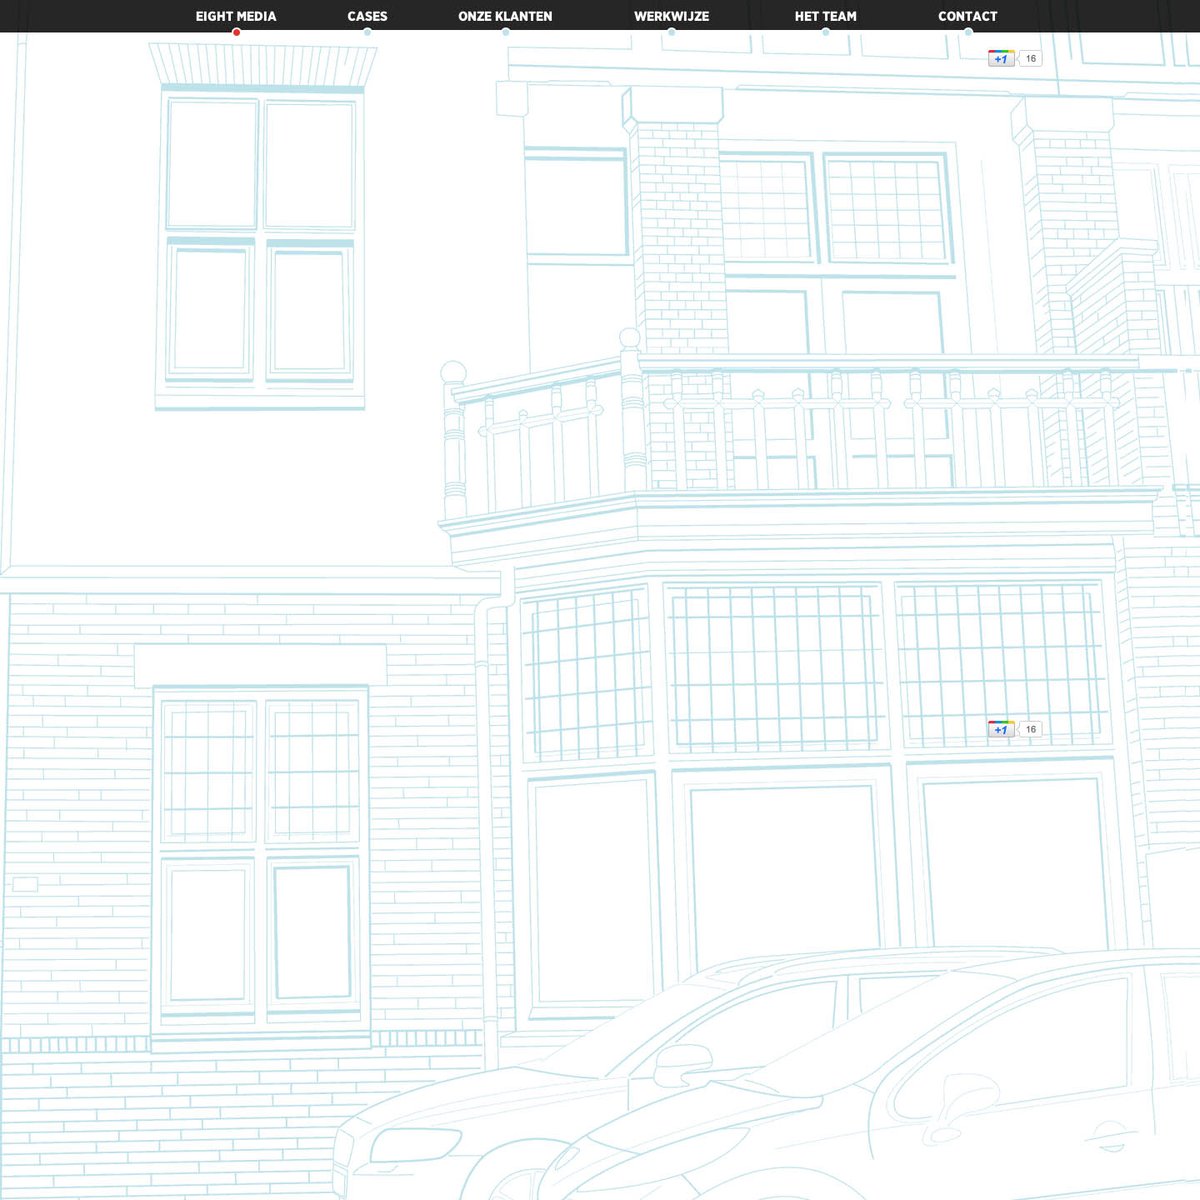
Task: Select Onze Klanten in navigation bar
Action: [505, 16]
